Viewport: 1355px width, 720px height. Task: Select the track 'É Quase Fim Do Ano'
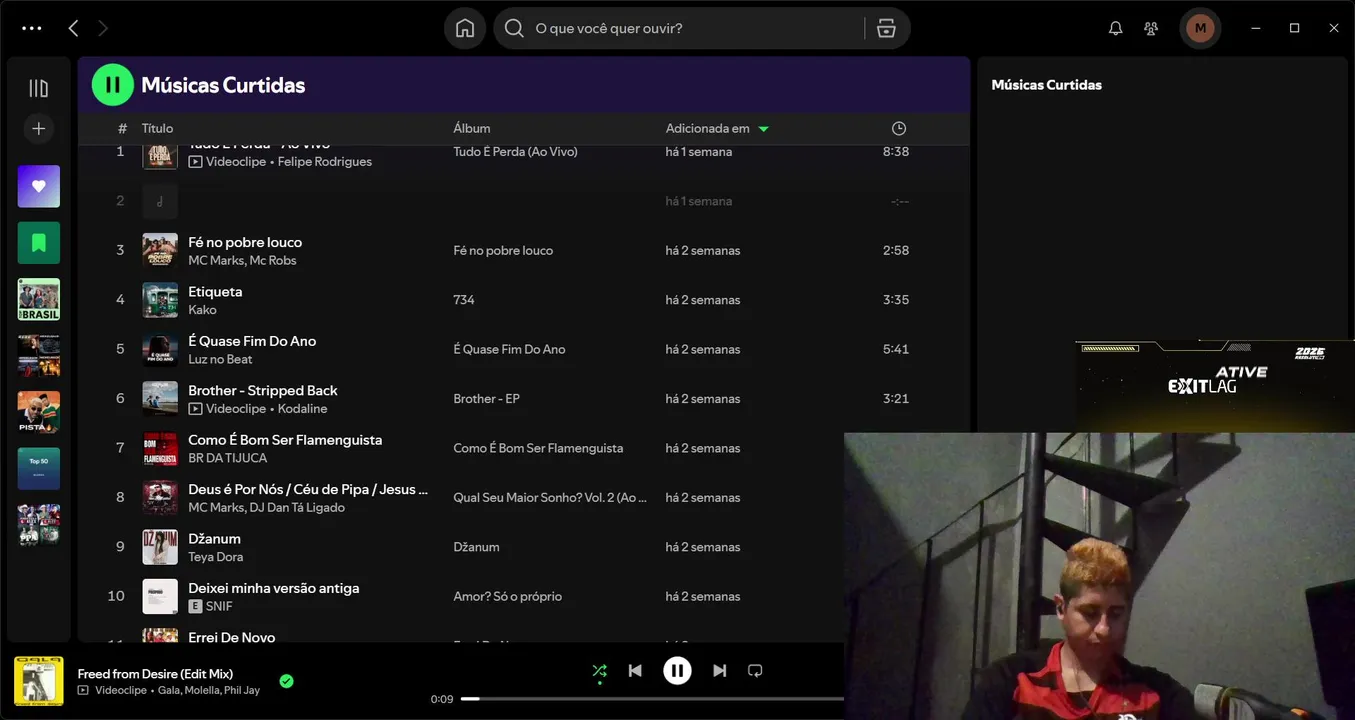tap(252, 340)
